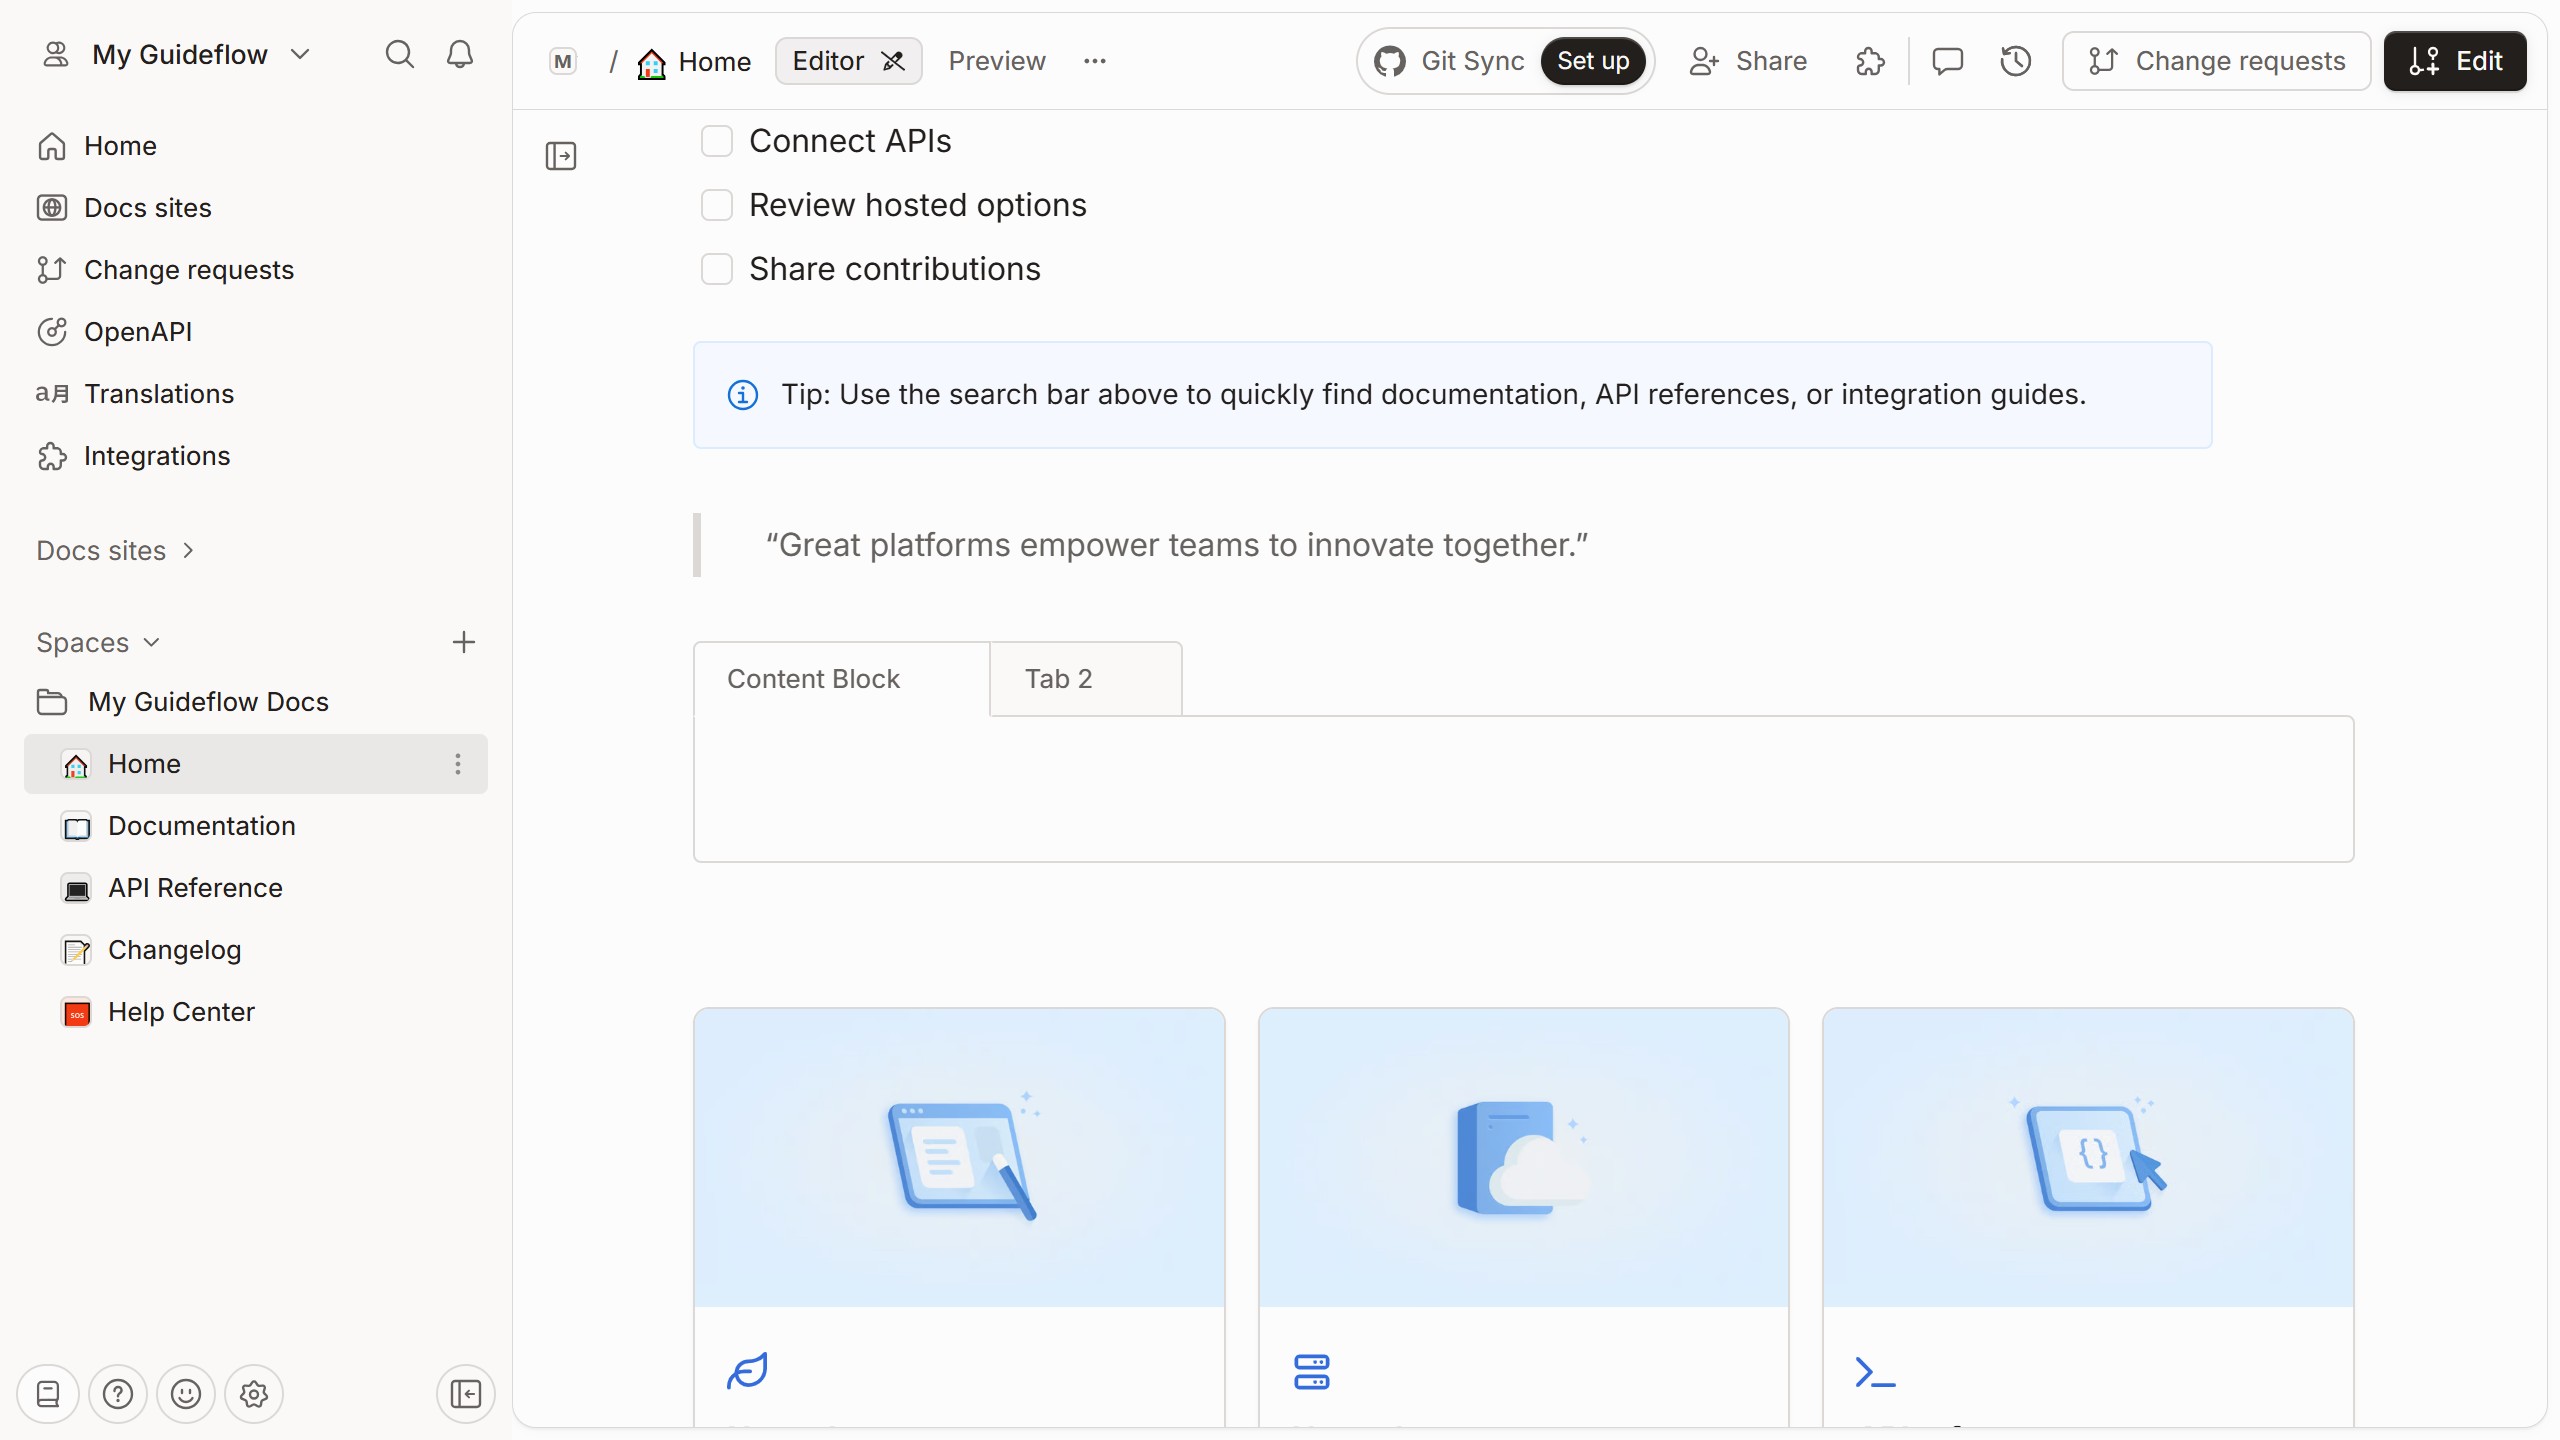This screenshot has height=1440, width=2560.
Task: Select the Content Block tab
Action: click(x=842, y=679)
